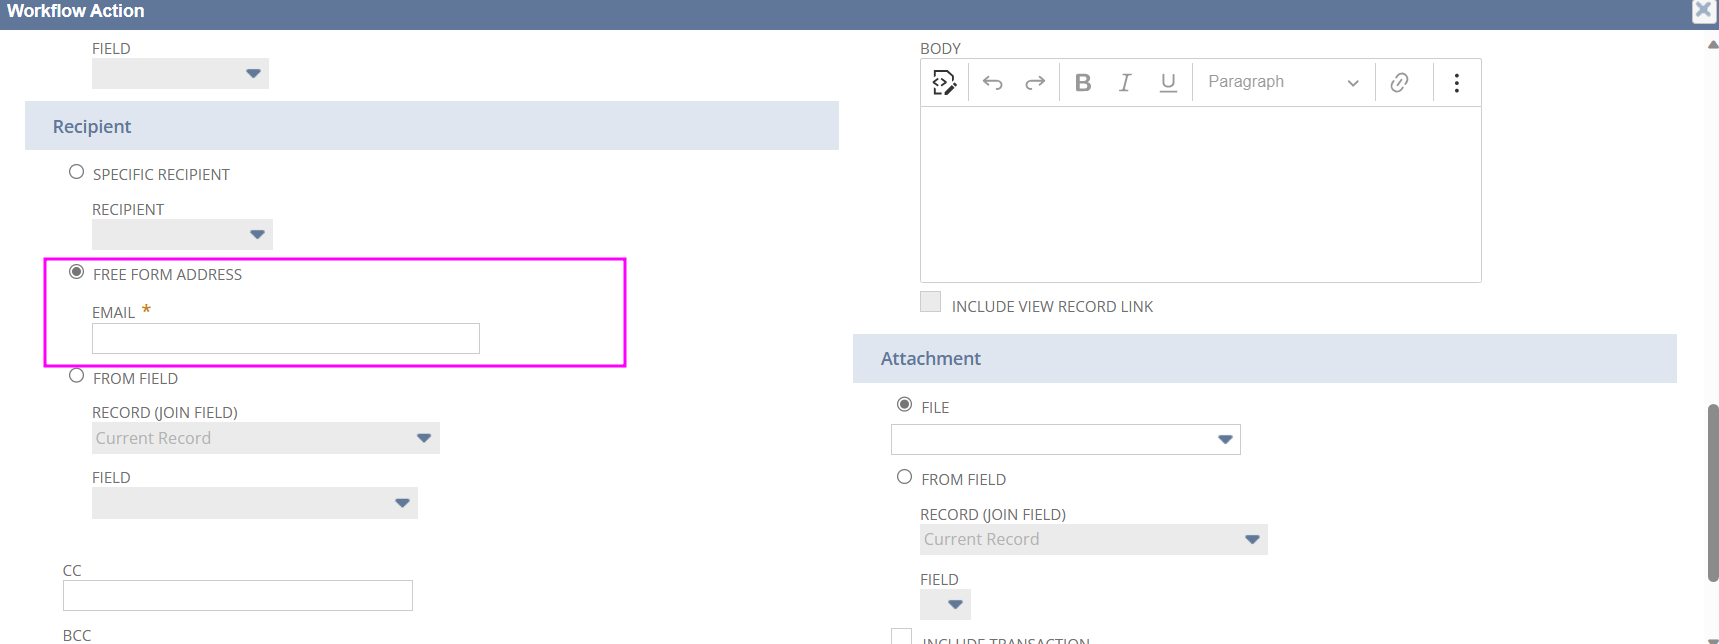Click the vertical scrollbar thumb
This screenshot has width=1719, height=644.
click(1712, 492)
